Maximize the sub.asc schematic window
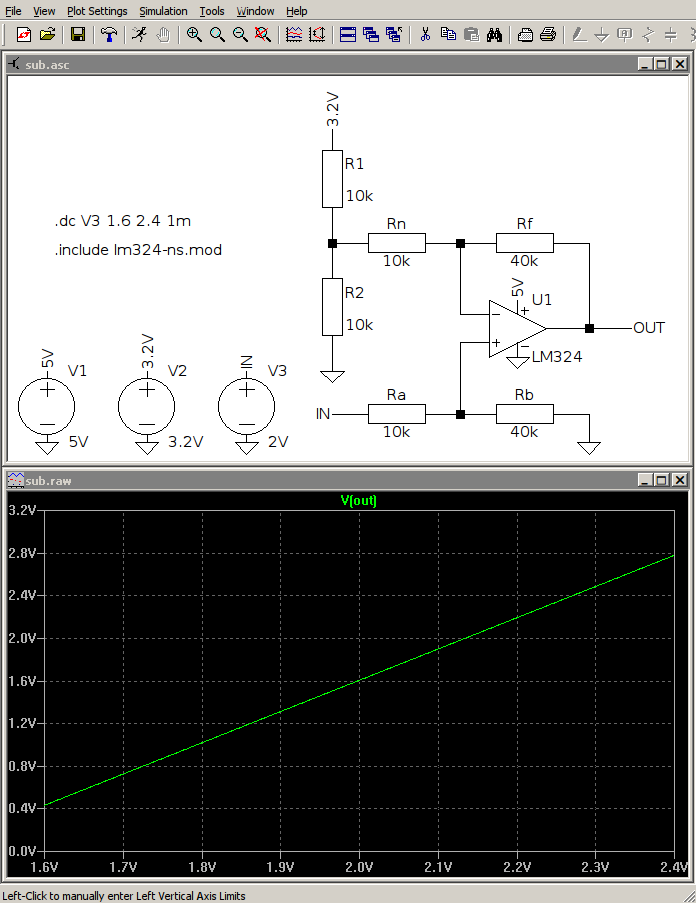The width and height of the screenshot is (696, 903). [662, 64]
